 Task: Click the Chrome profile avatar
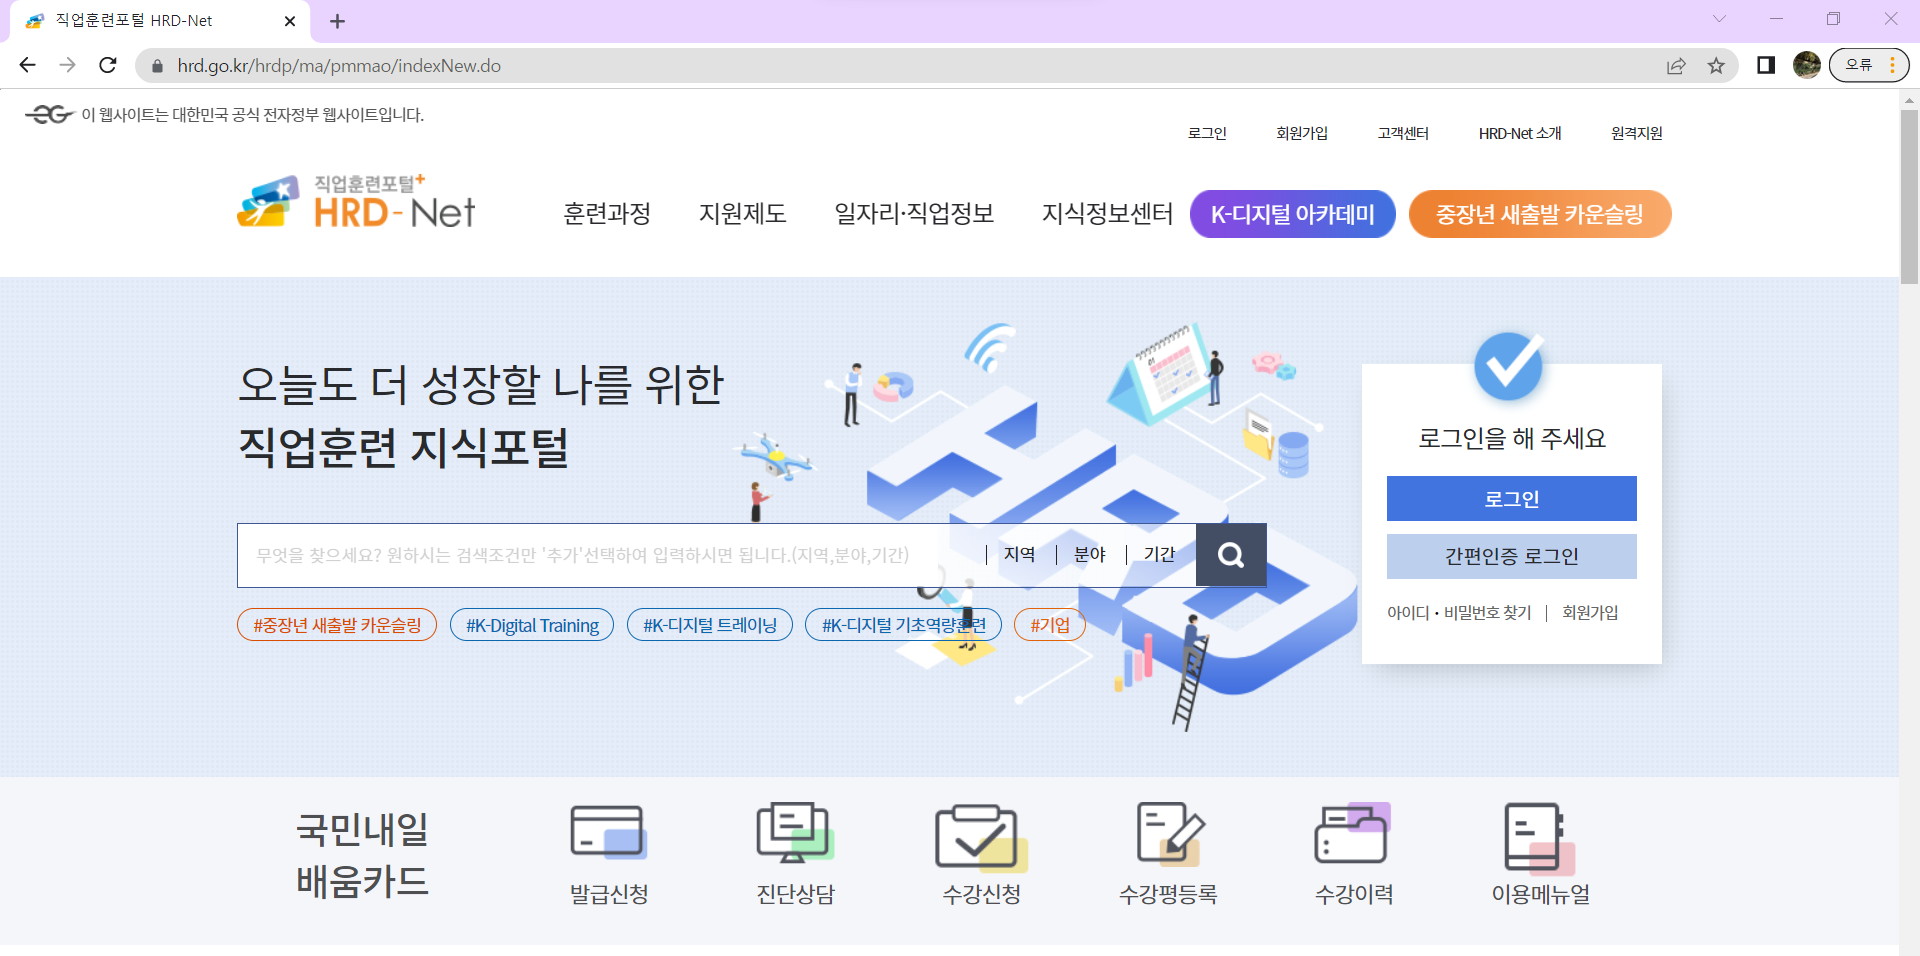1807,65
